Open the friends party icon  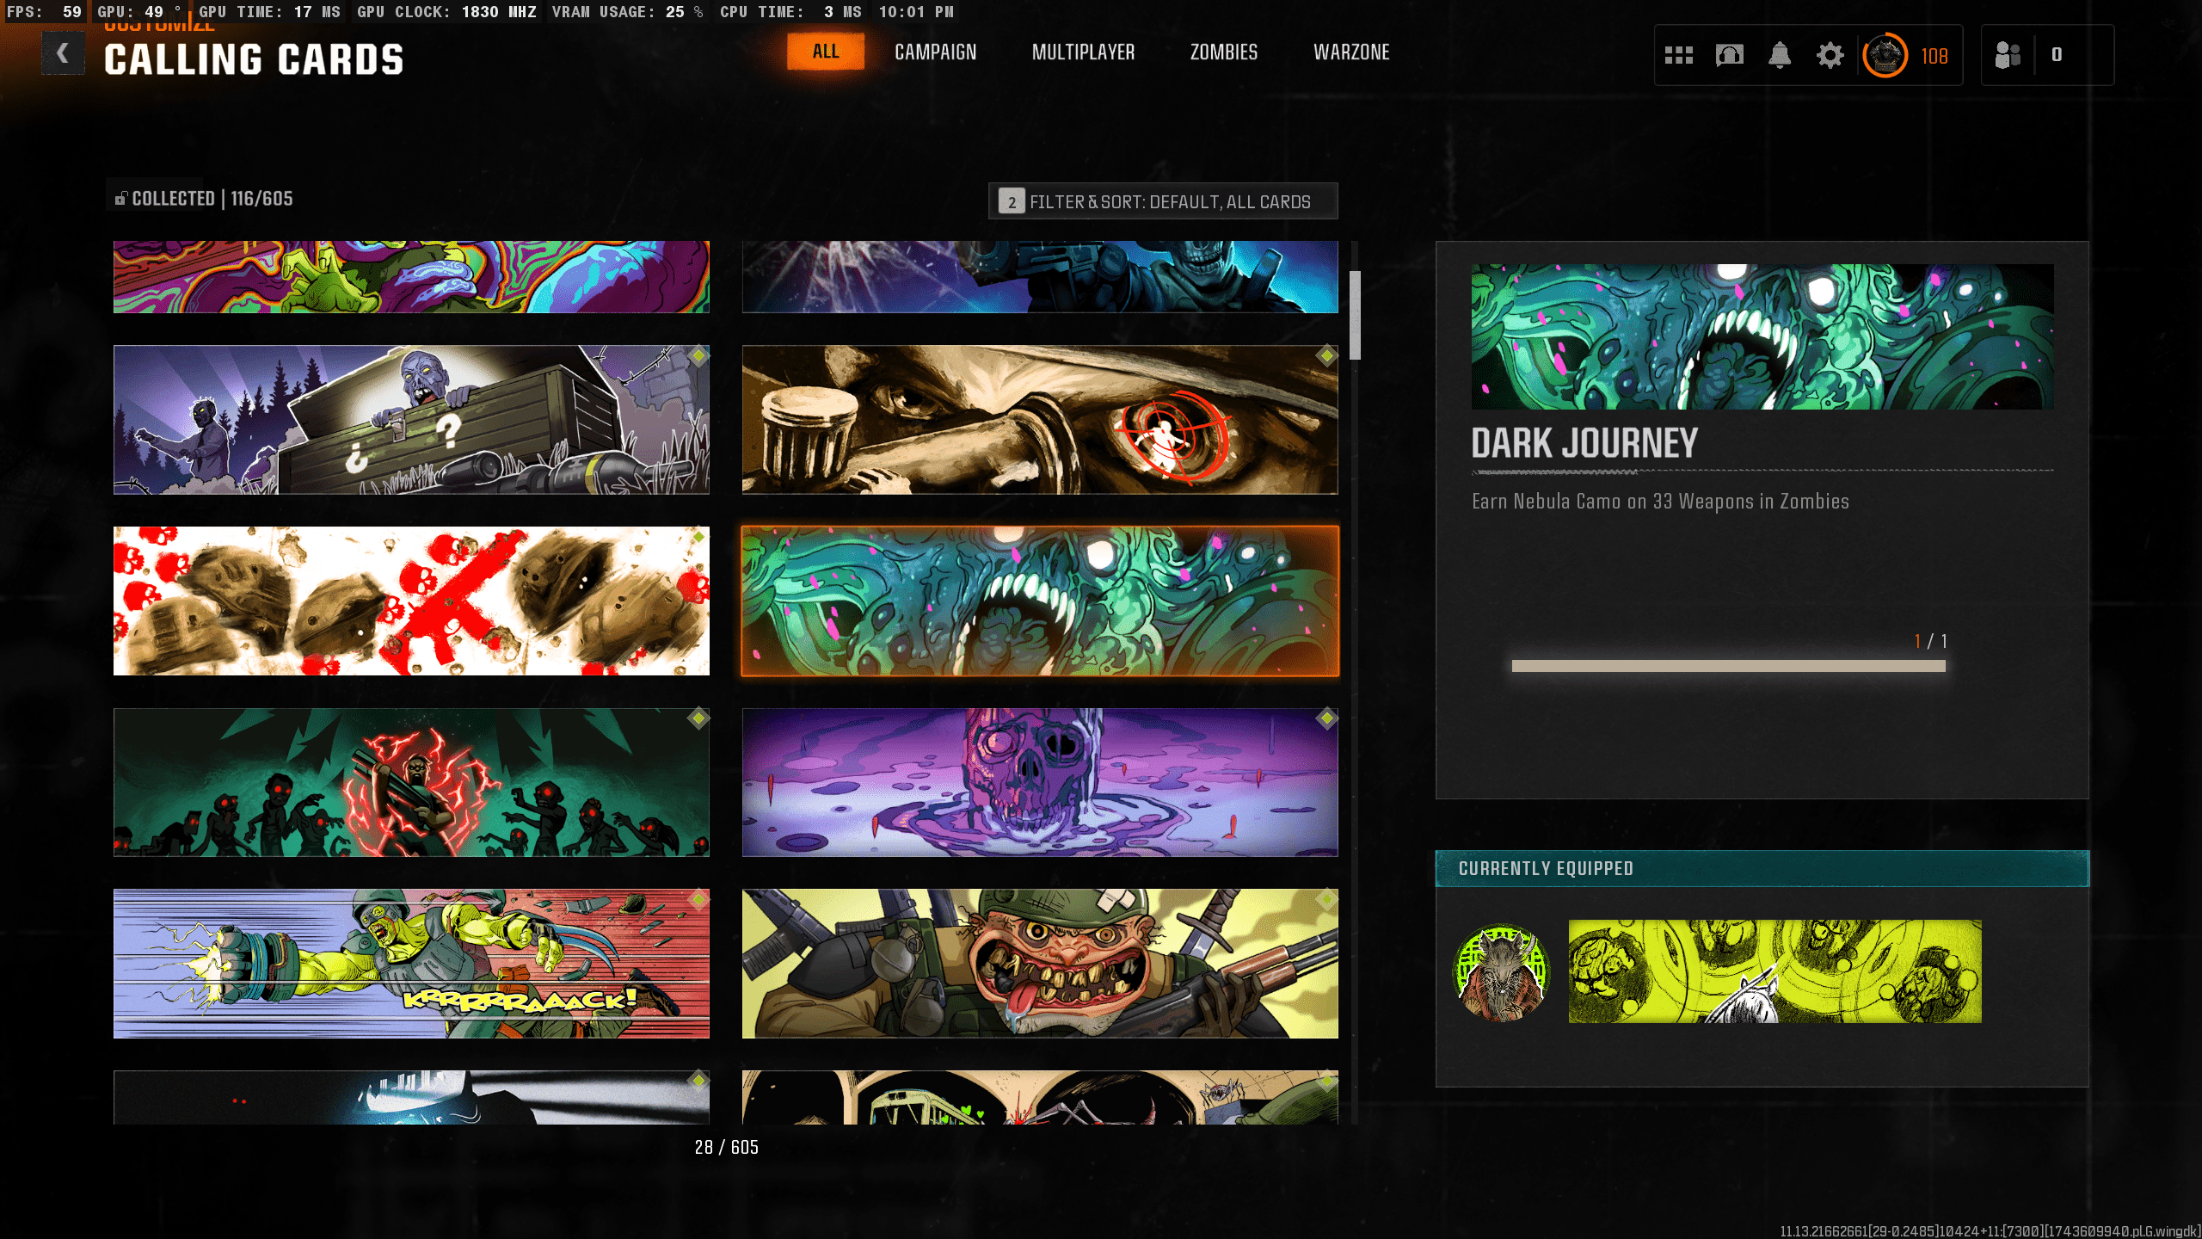coord(2007,55)
